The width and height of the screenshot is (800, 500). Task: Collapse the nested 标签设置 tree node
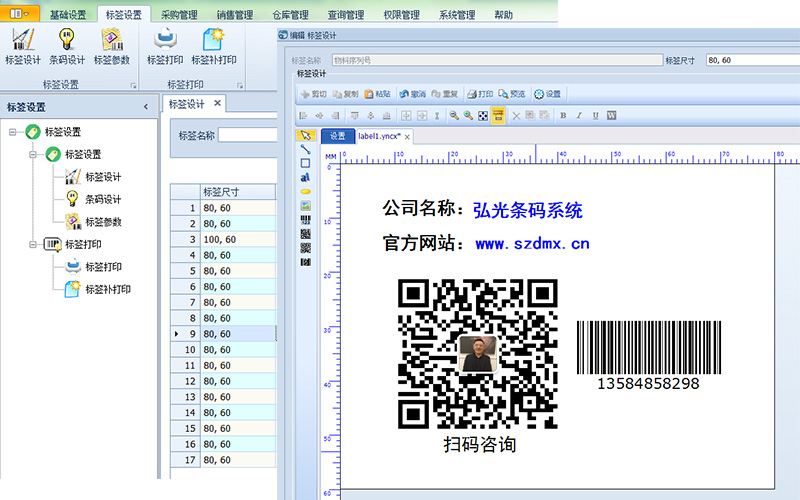coord(33,155)
